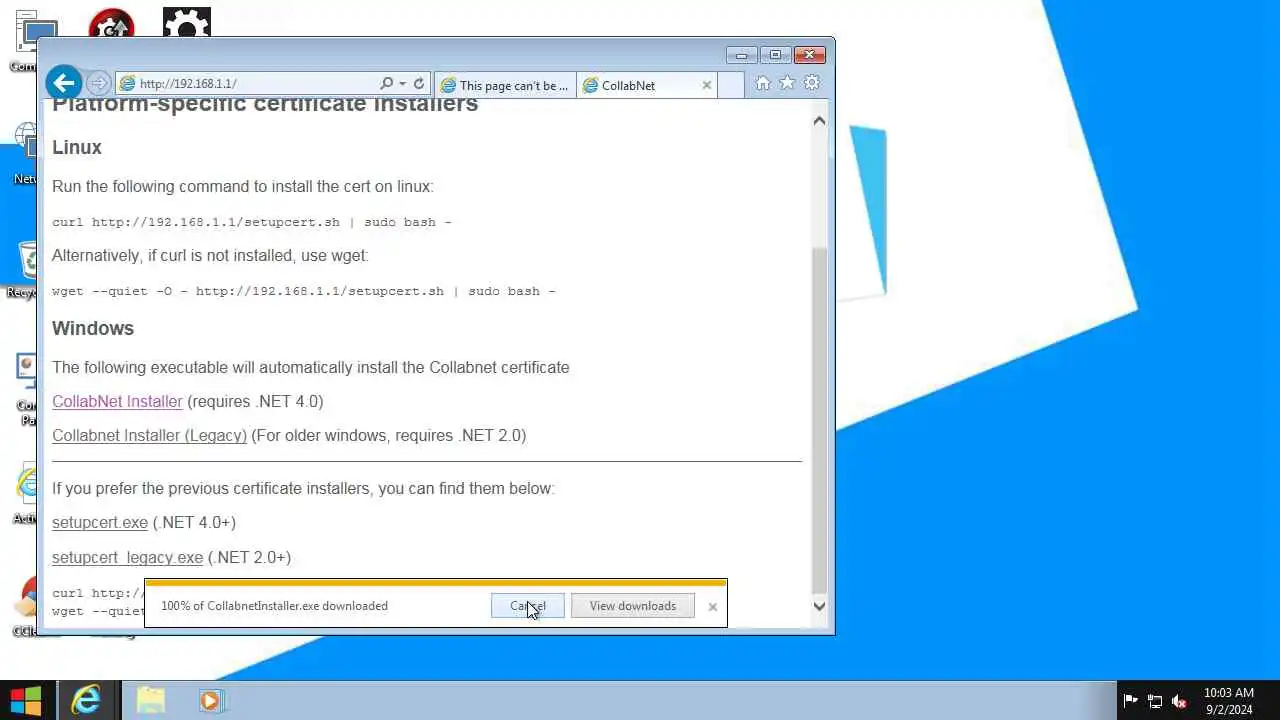
Task: Click the vertical scrollbar thumb
Action: 819,420
